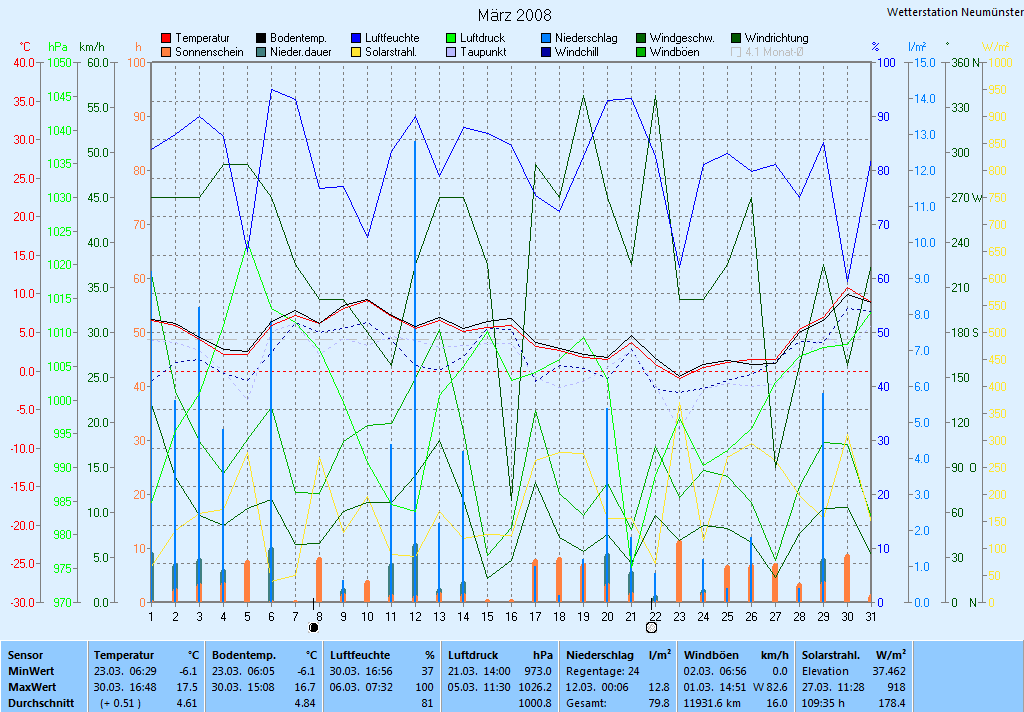Click the red Temperatur legend swatch
Screen dimensions: 1024x712
pyautogui.click(x=166, y=39)
